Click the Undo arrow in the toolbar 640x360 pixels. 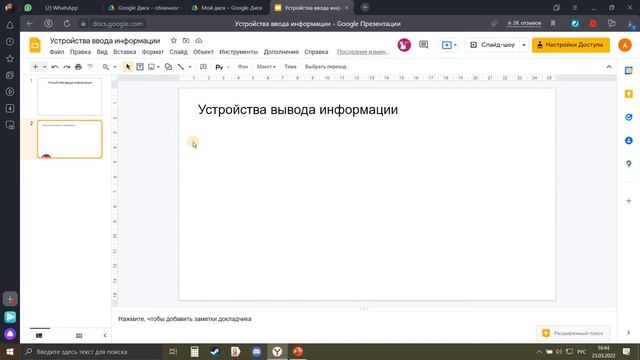[x=55, y=67]
